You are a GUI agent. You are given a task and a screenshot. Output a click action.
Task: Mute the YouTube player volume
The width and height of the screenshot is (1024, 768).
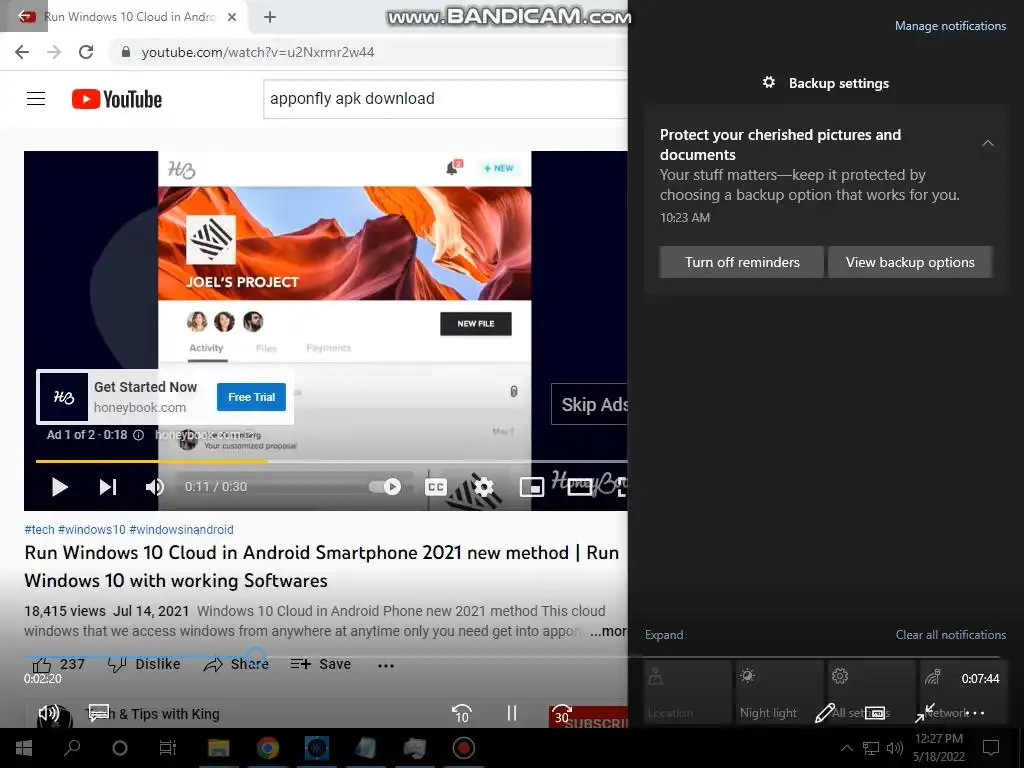[155, 487]
